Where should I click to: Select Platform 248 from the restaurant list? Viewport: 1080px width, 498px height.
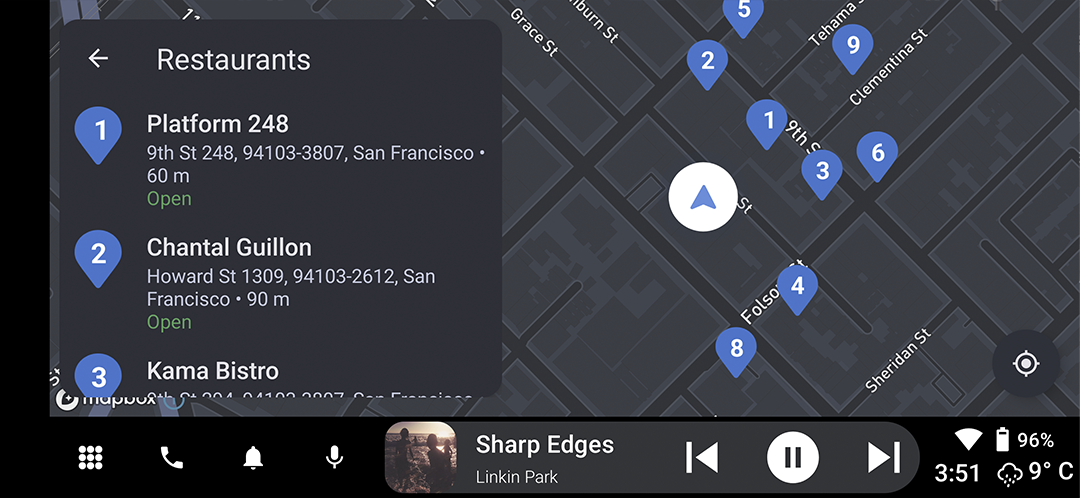[280, 160]
